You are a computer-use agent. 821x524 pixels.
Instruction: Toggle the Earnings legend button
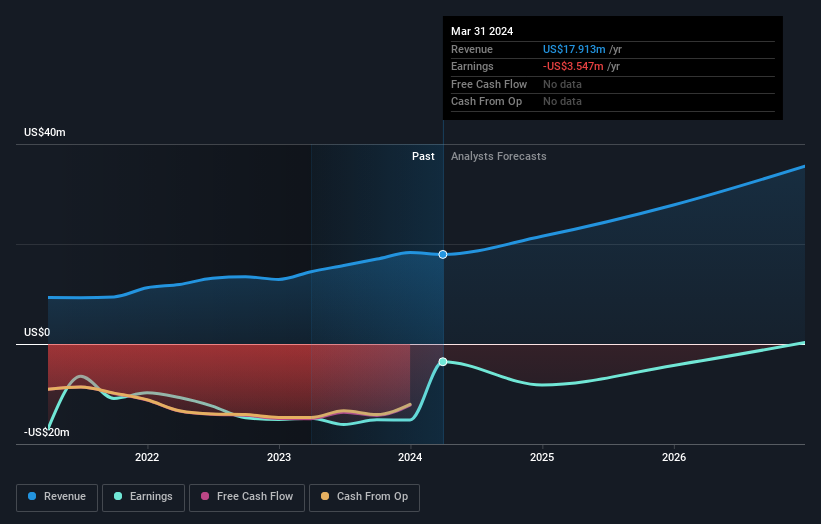143,497
